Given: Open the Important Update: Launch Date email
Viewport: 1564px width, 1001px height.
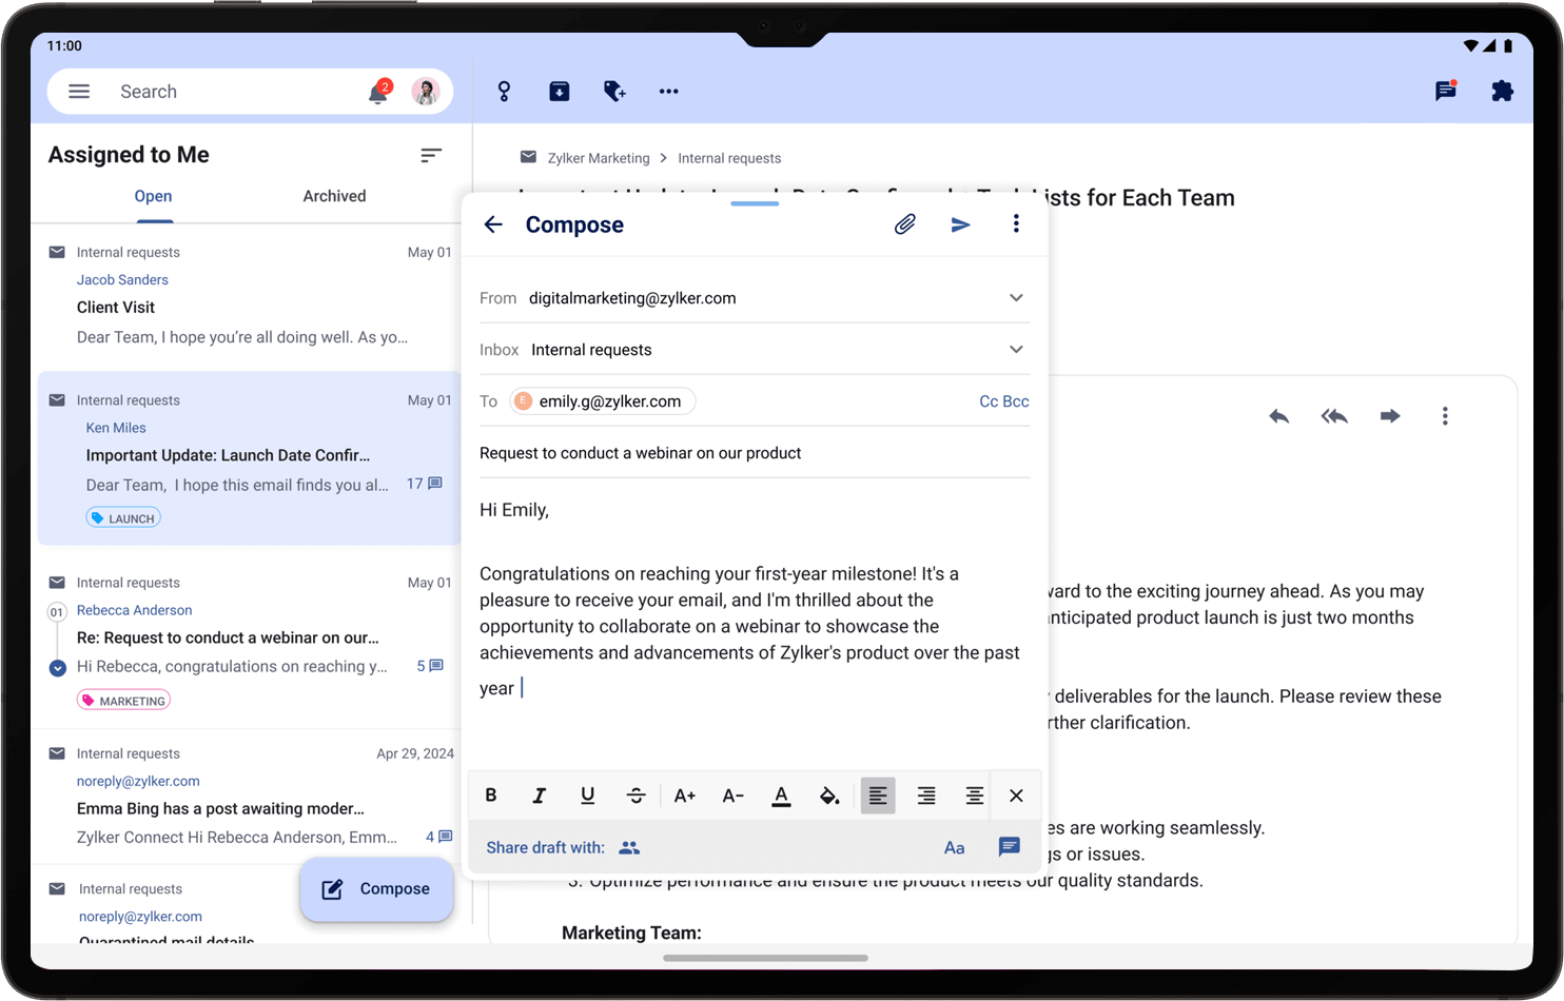Looking at the screenshot, I should [250, 459].
